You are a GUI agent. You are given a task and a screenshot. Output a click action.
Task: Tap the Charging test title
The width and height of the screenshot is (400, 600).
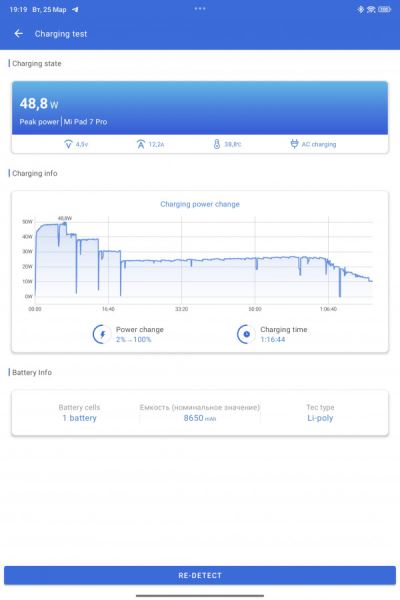click(61, 34)
